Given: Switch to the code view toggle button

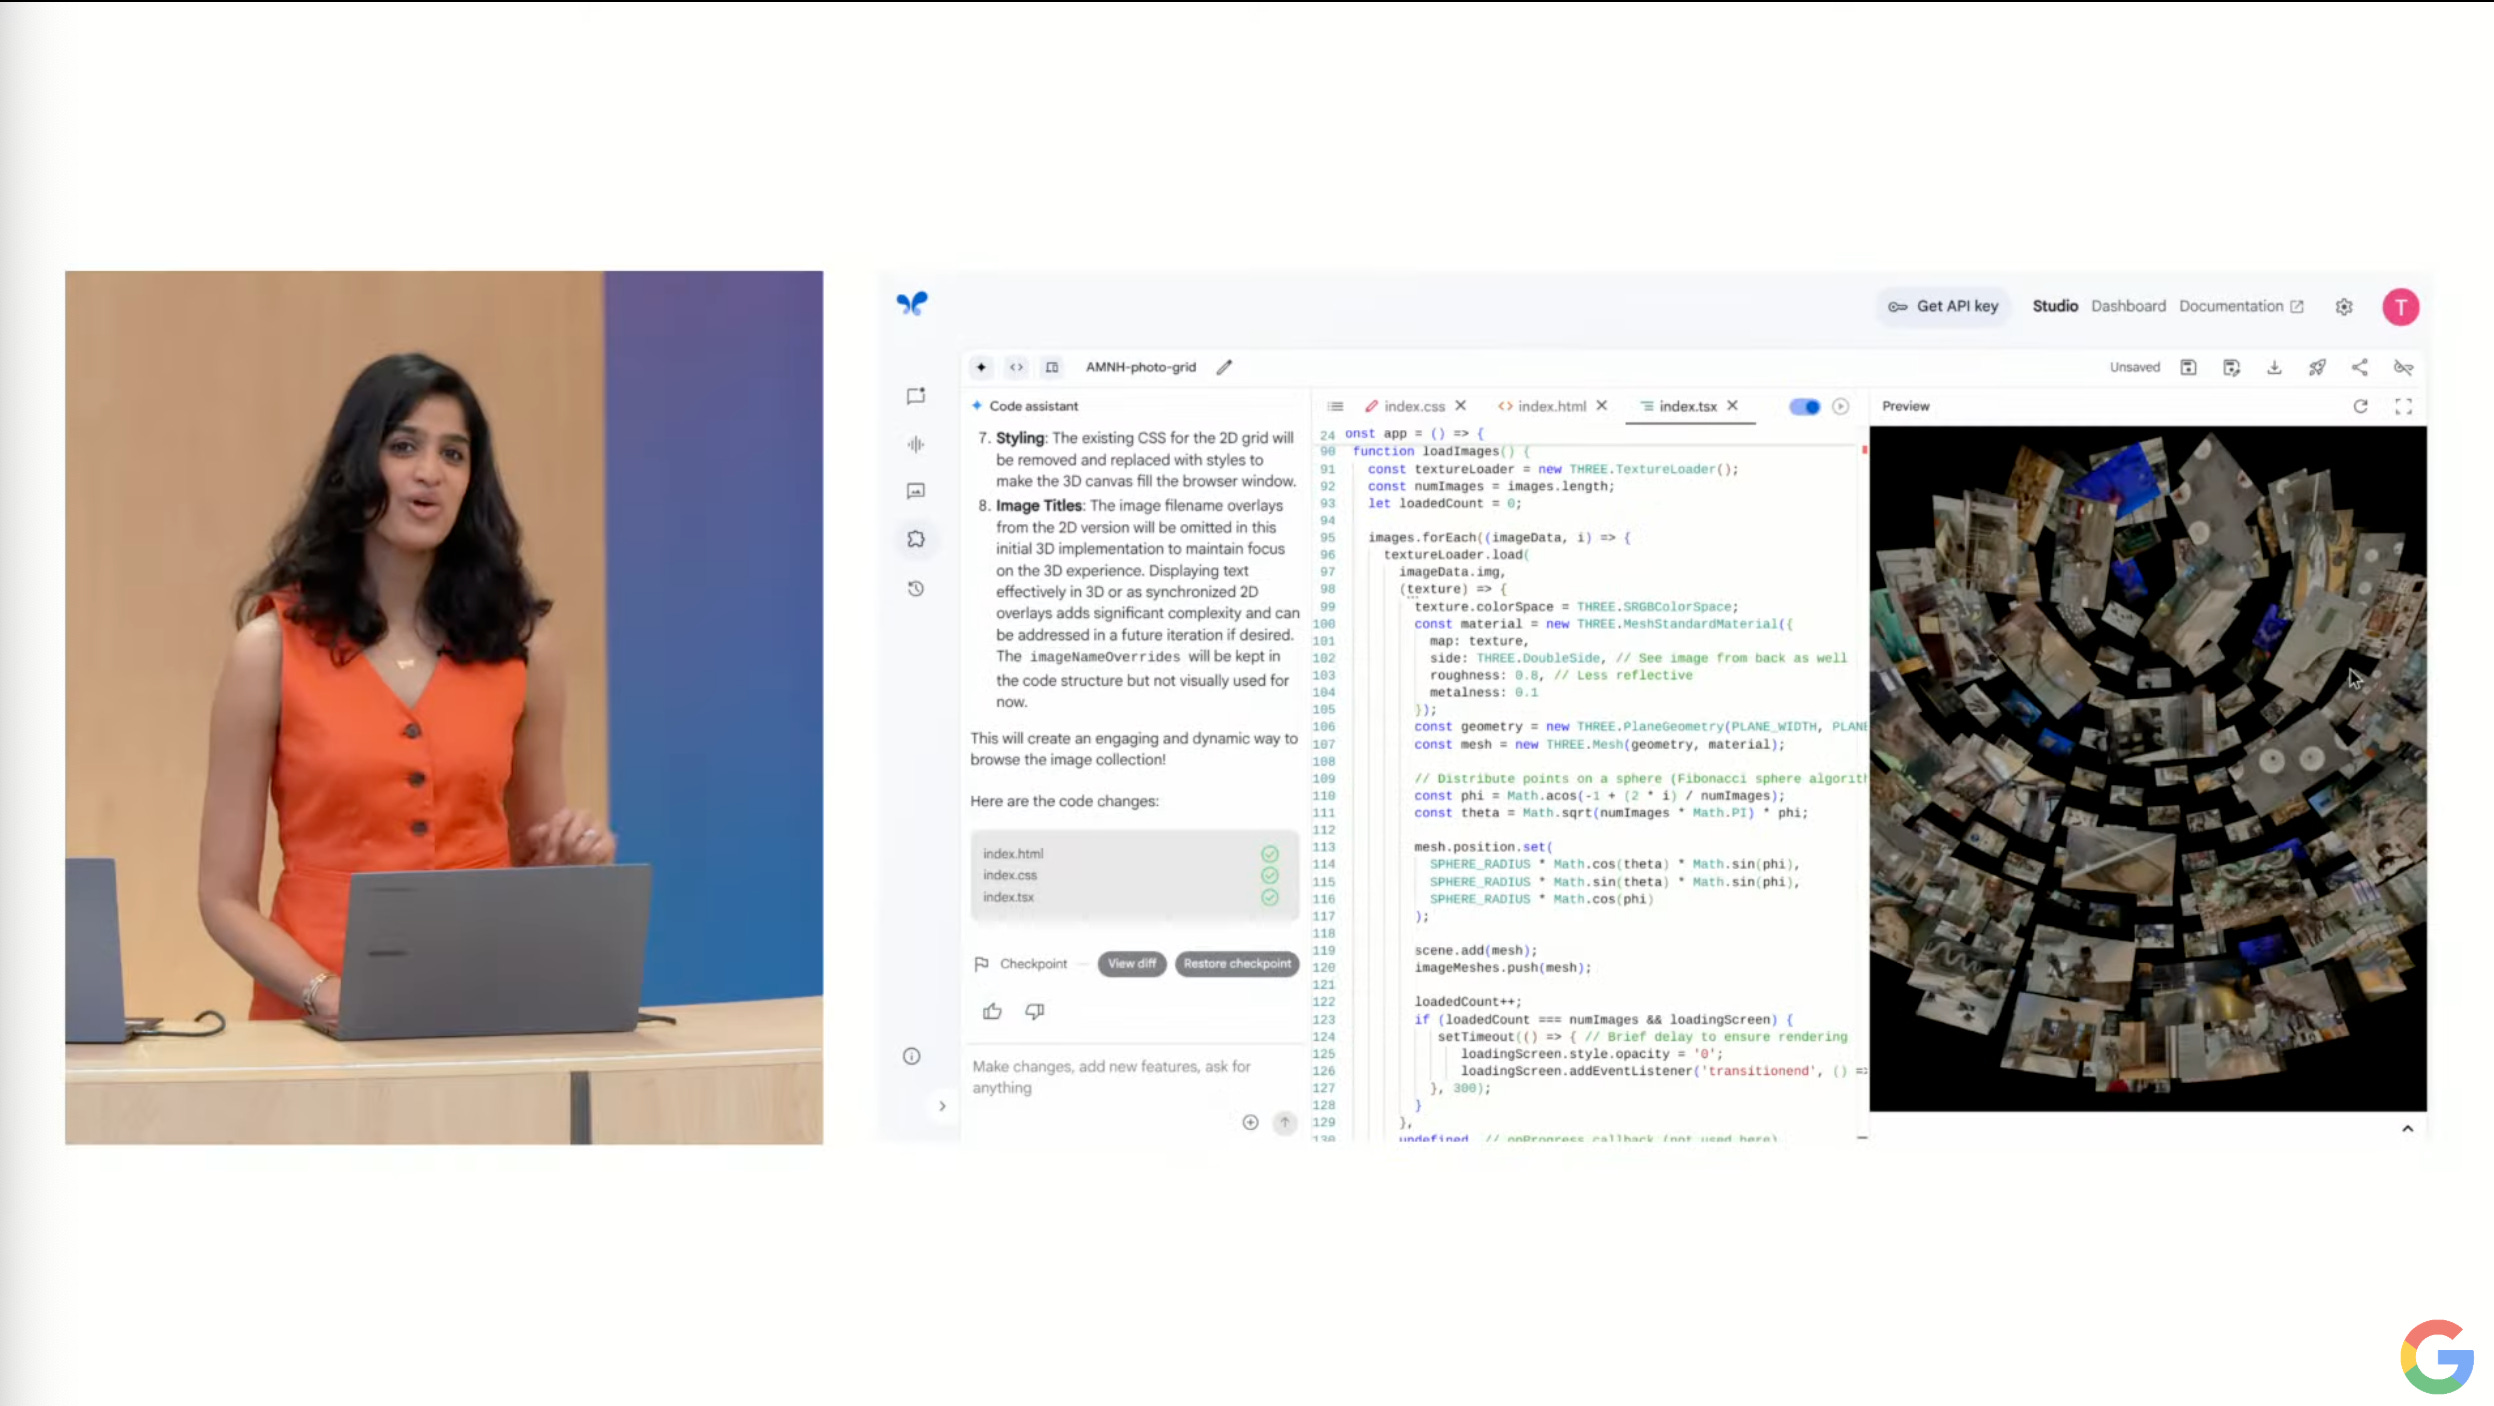Looking at the screenshot, I should tap(1016, 367).
